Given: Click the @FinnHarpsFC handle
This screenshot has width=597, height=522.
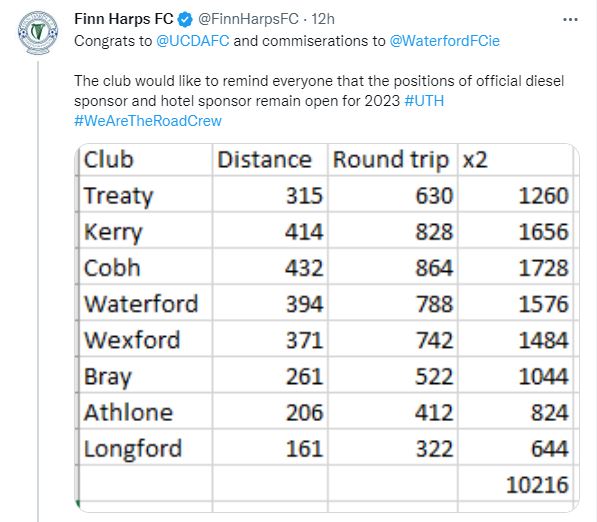Looking at the screenshot, I should [x=248, y=19].
